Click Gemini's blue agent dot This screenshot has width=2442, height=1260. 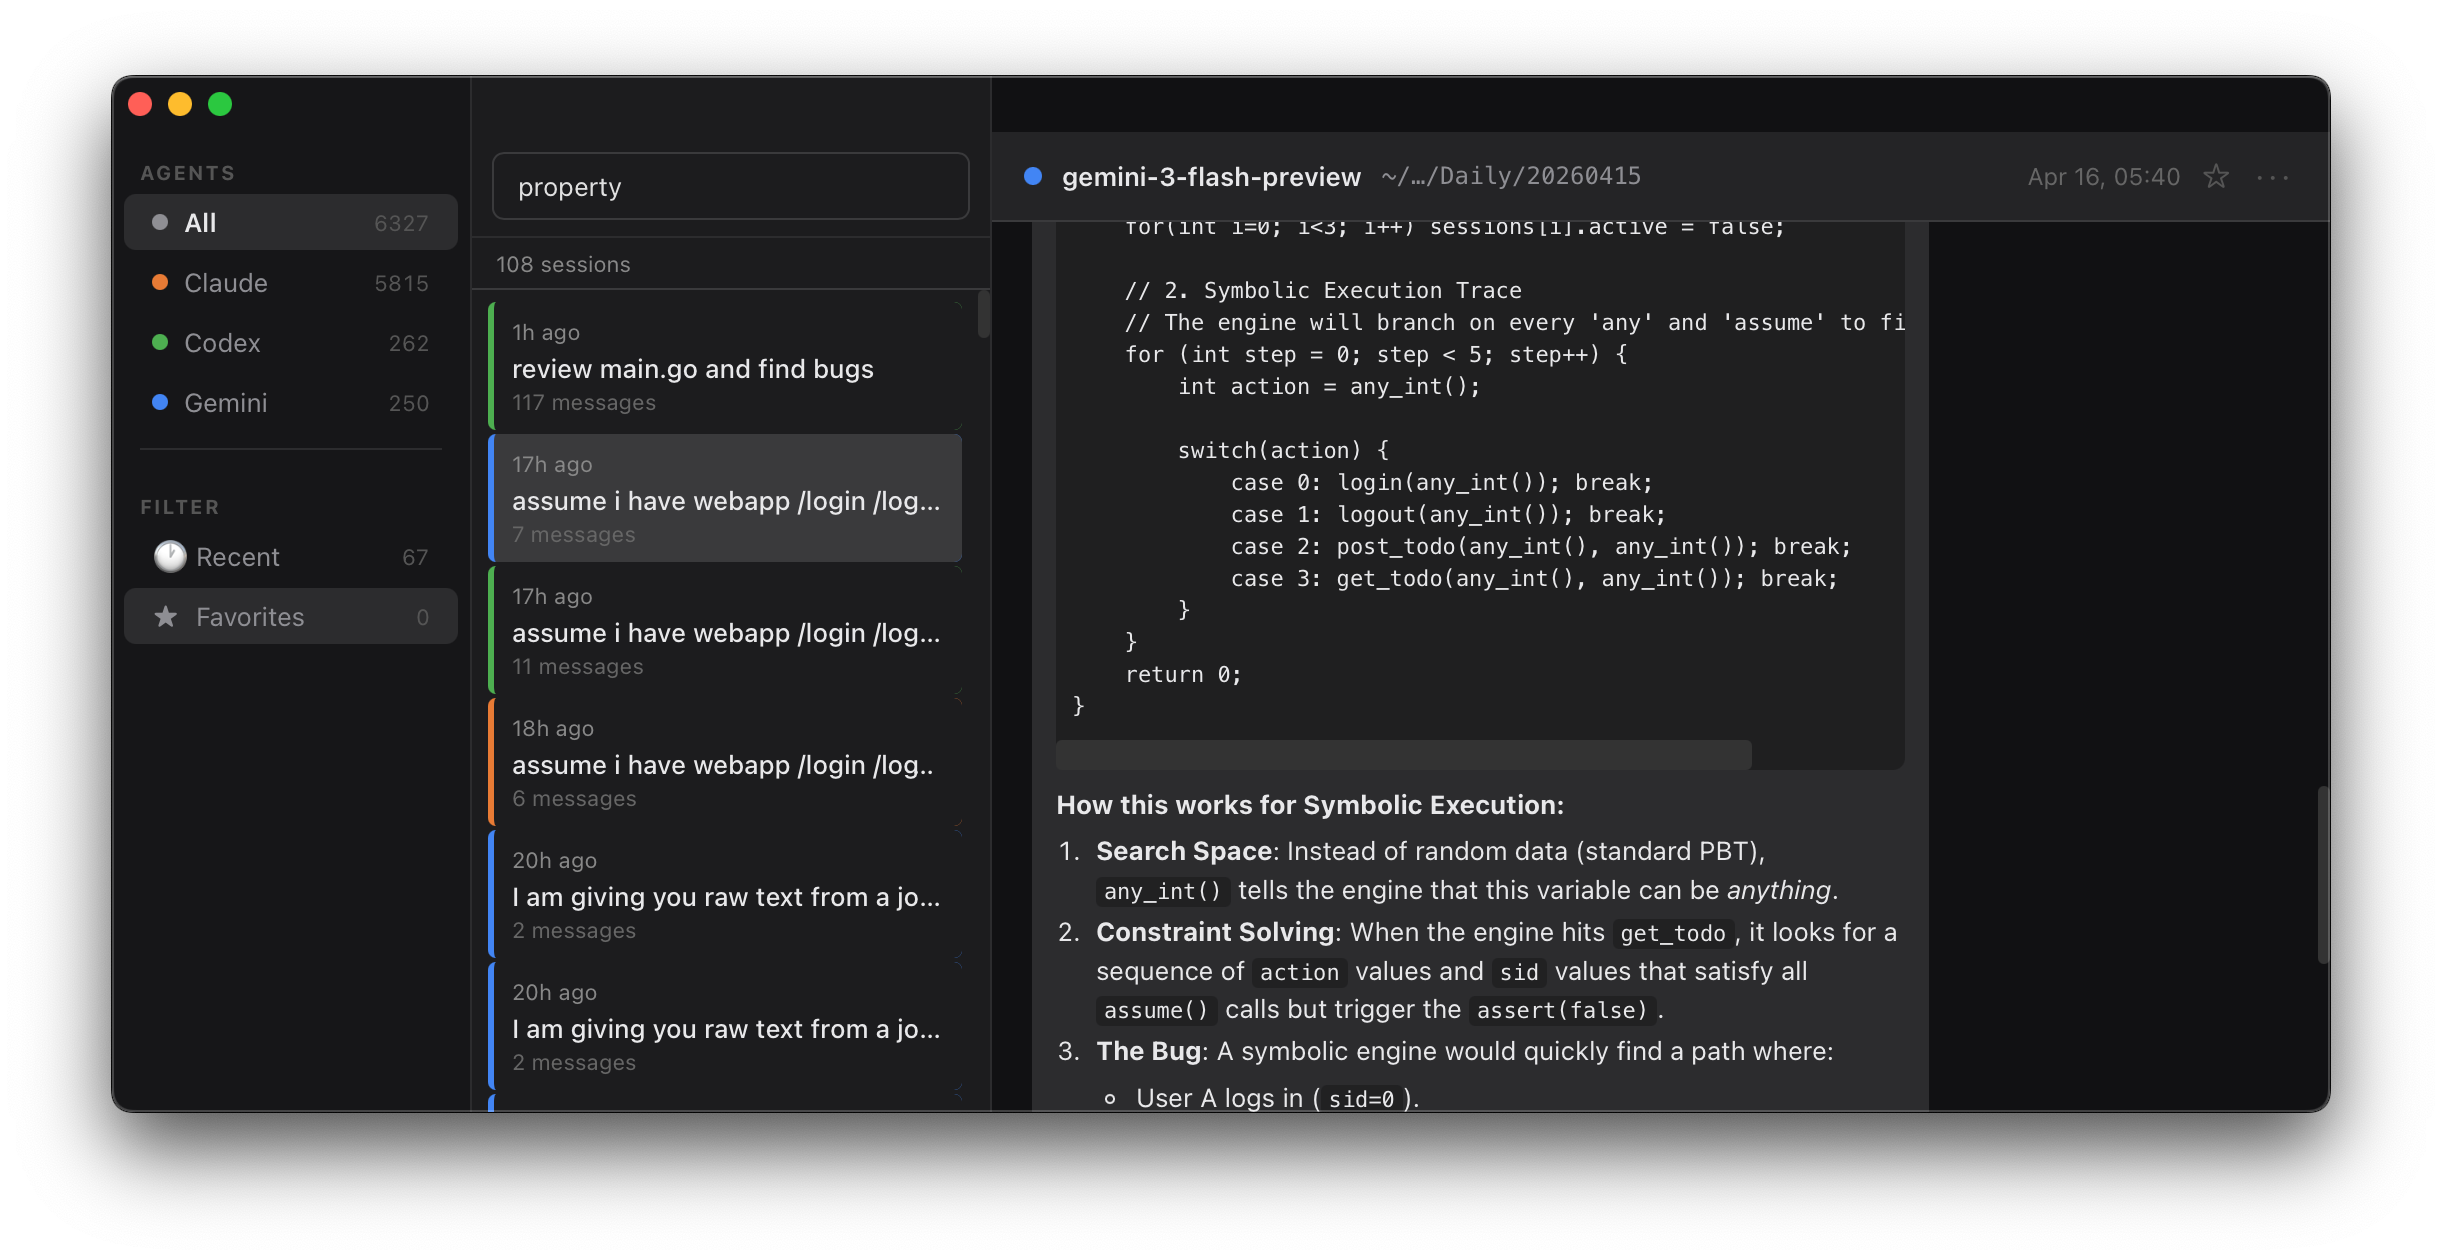161,402
